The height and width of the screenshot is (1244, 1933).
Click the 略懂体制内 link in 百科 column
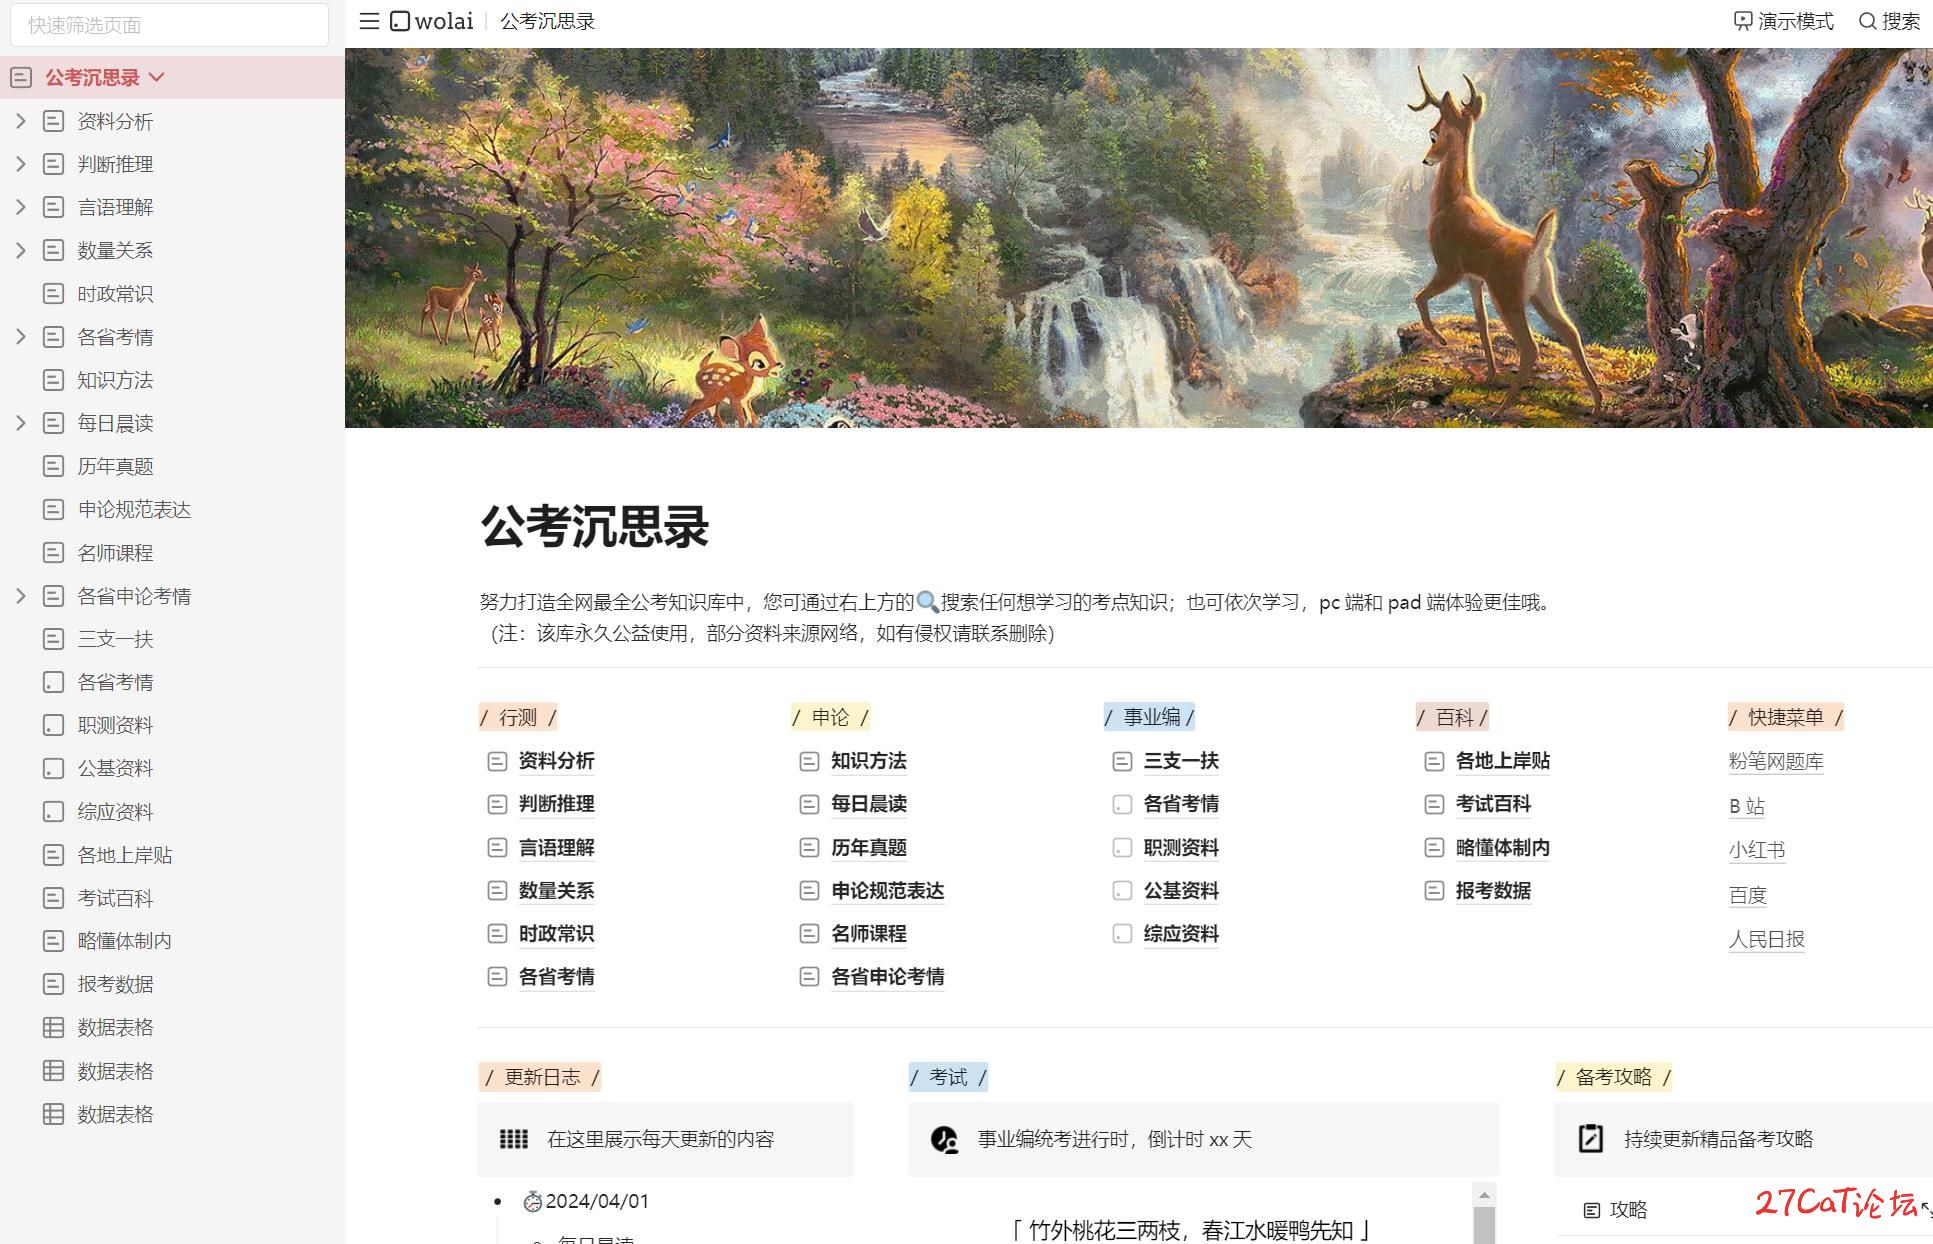[1503, 848]
